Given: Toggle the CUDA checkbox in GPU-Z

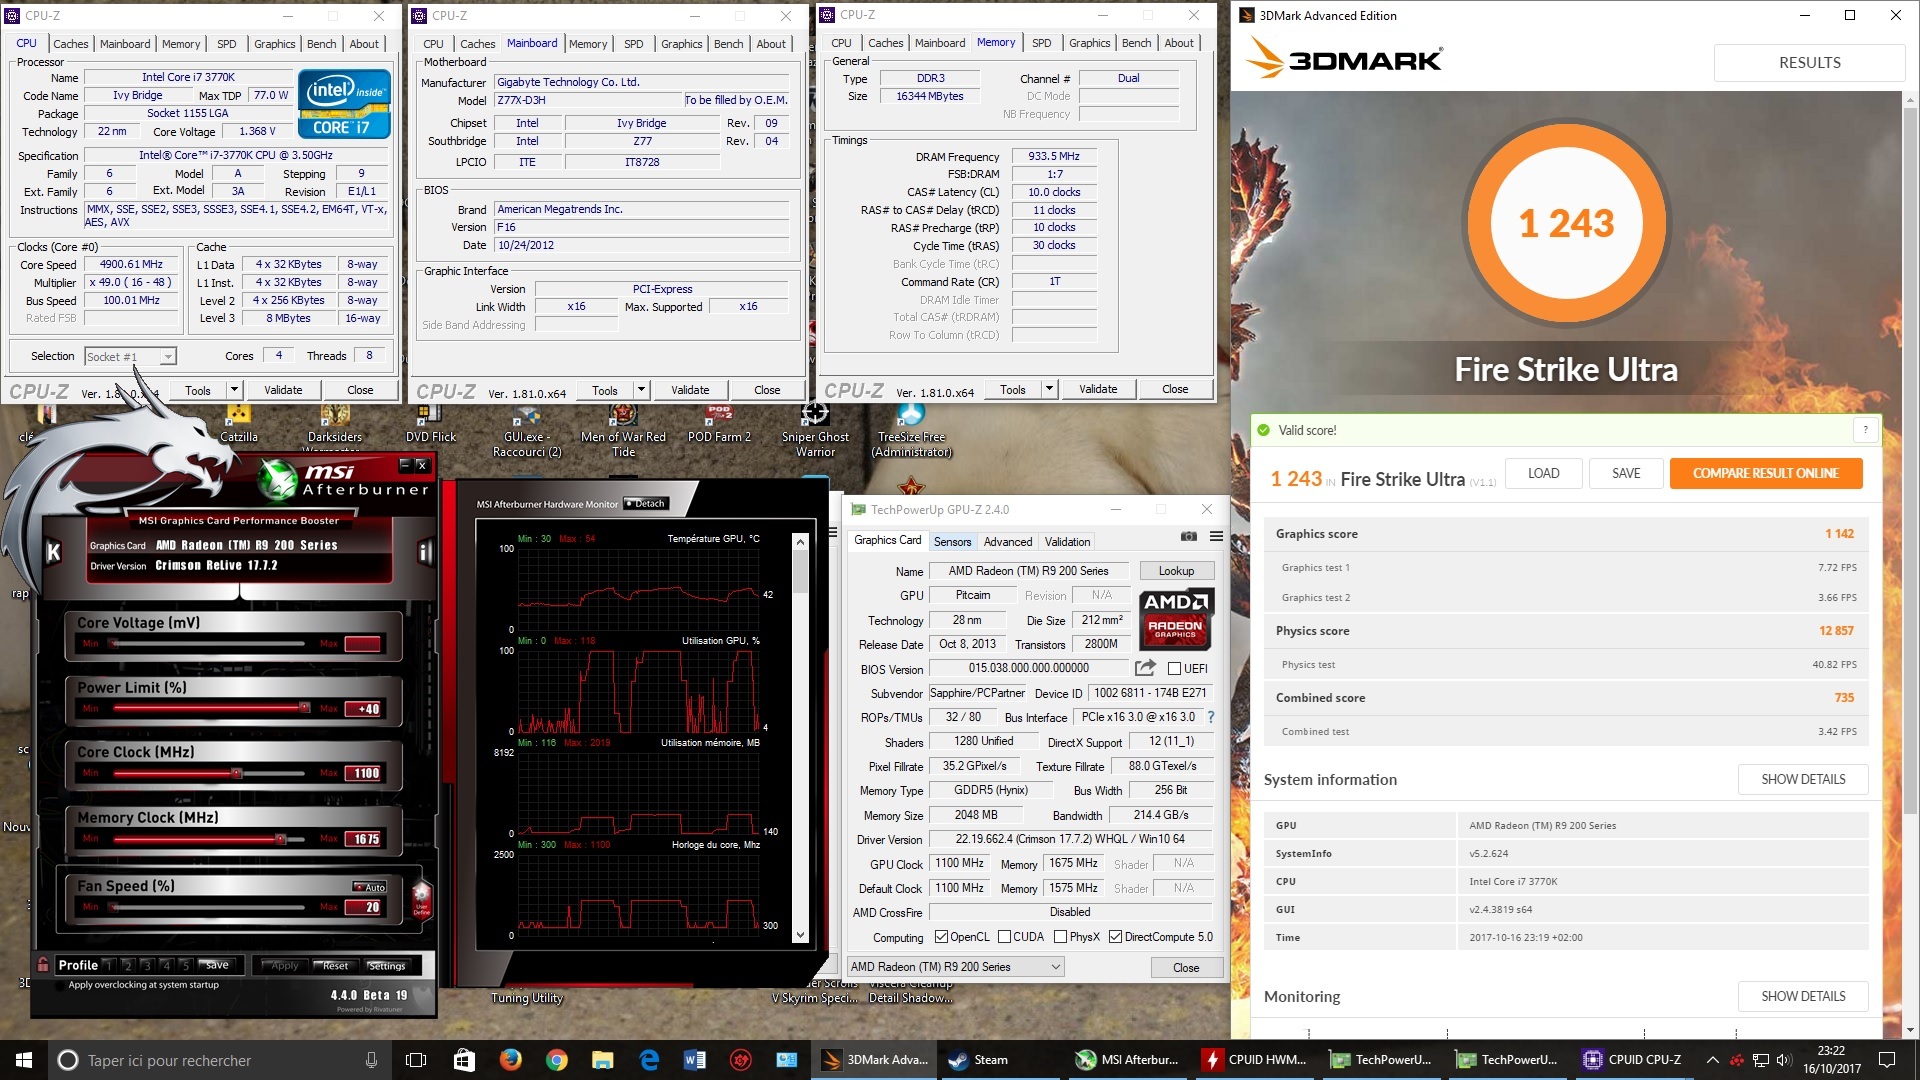Looking at the screenshot, I should 1005,937.
